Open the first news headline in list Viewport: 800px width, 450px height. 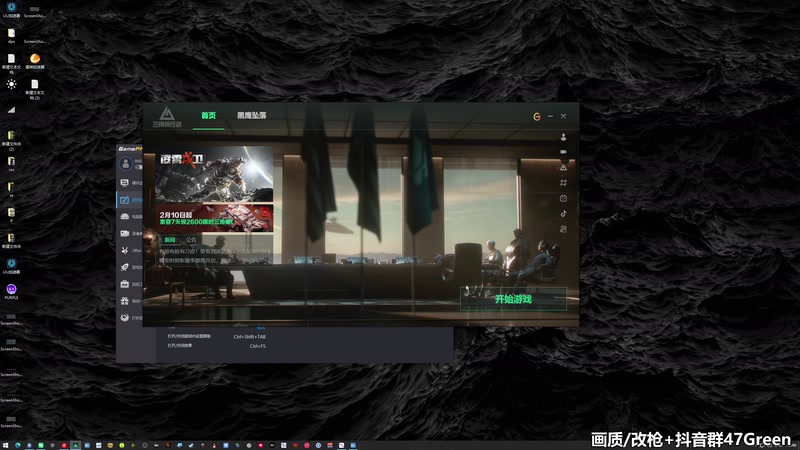(213, 251)
